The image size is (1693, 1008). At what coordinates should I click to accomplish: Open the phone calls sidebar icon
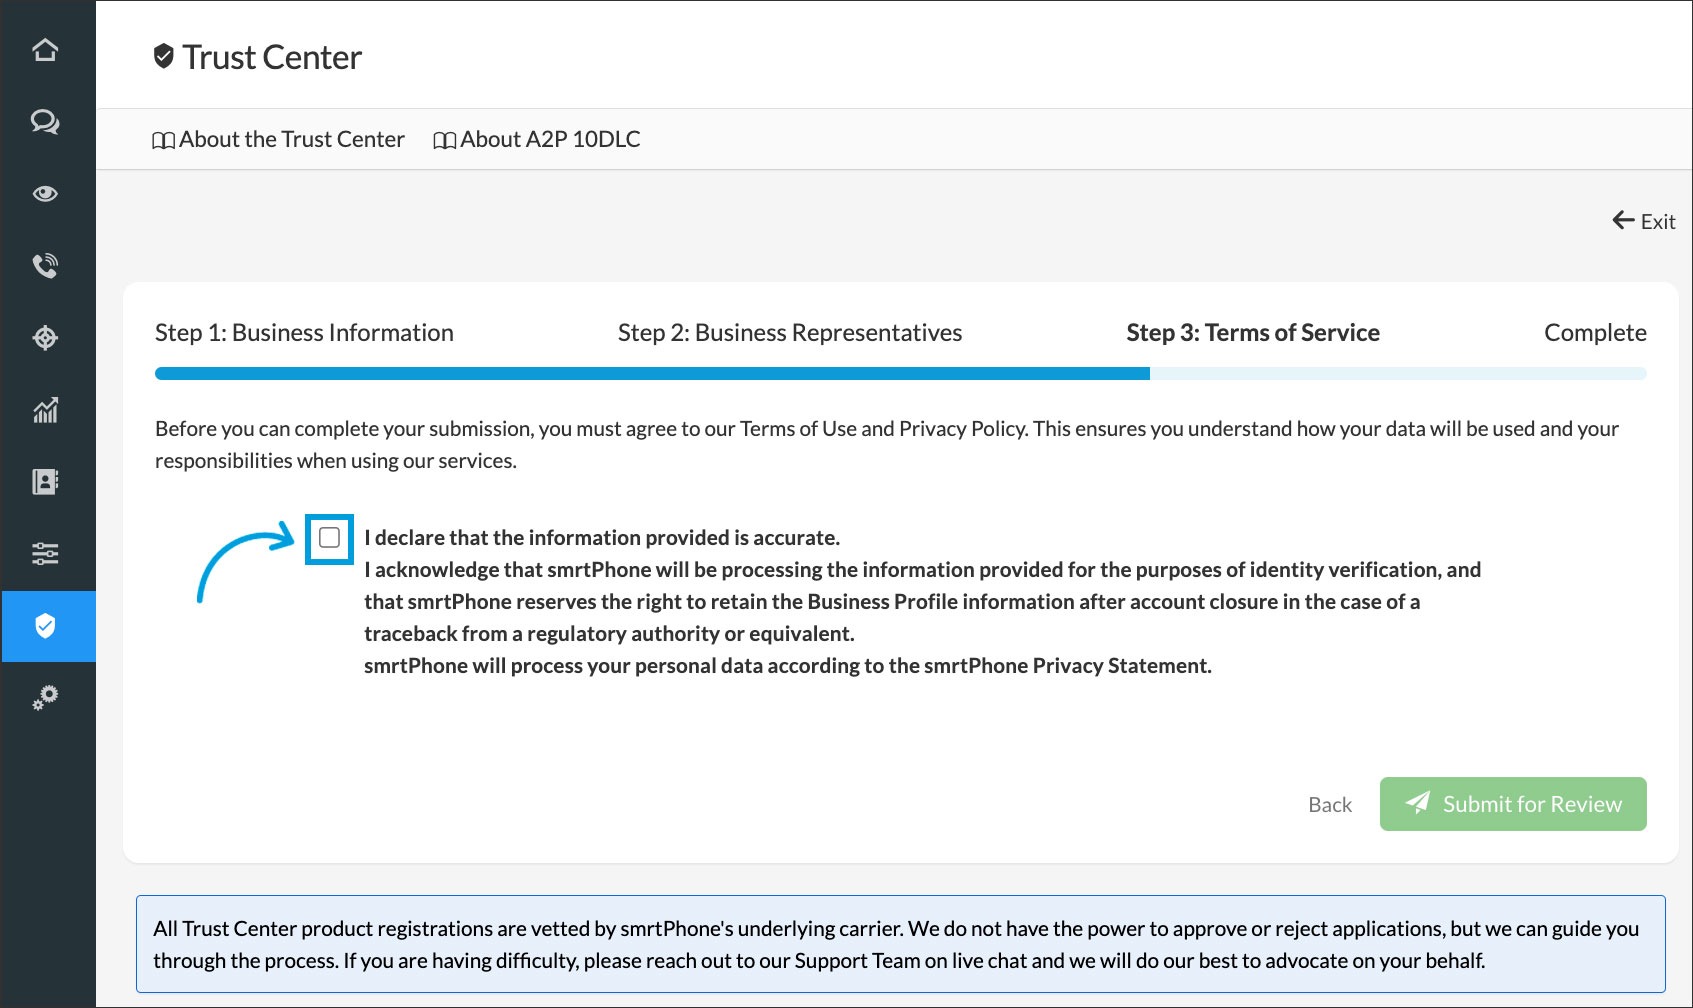45,266
